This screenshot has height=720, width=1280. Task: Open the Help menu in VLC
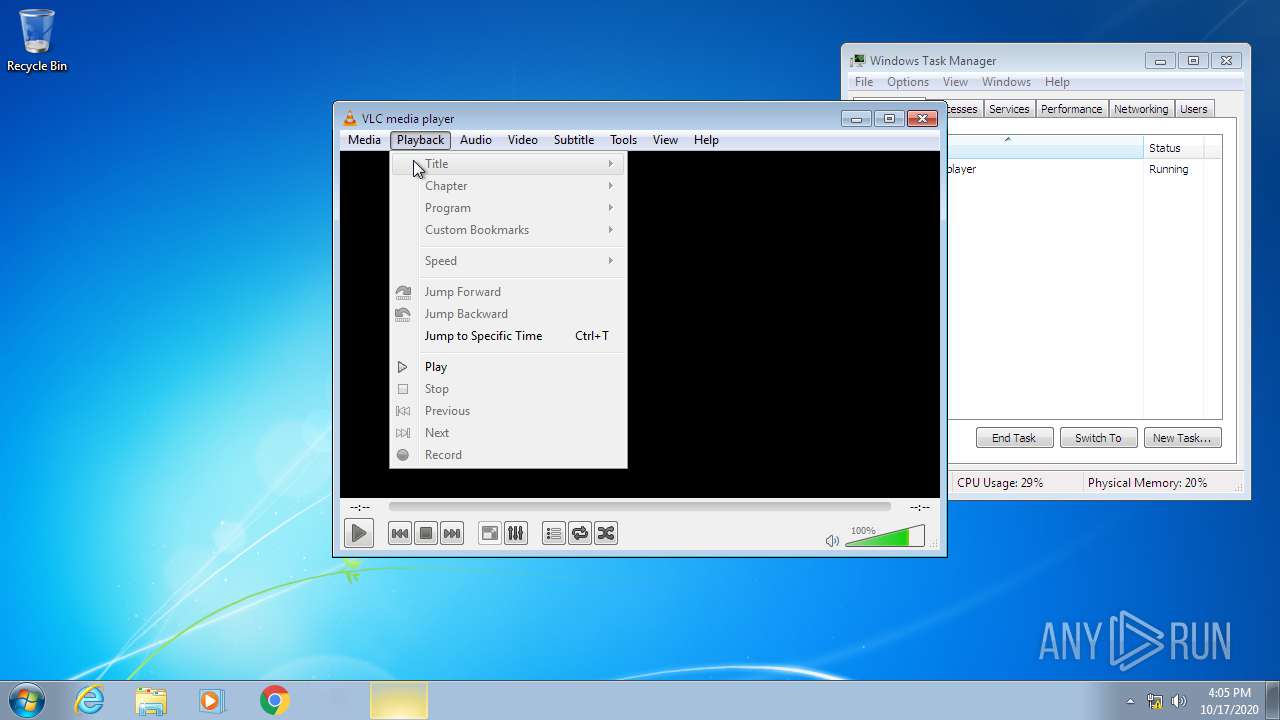click(x=706, y=140)
